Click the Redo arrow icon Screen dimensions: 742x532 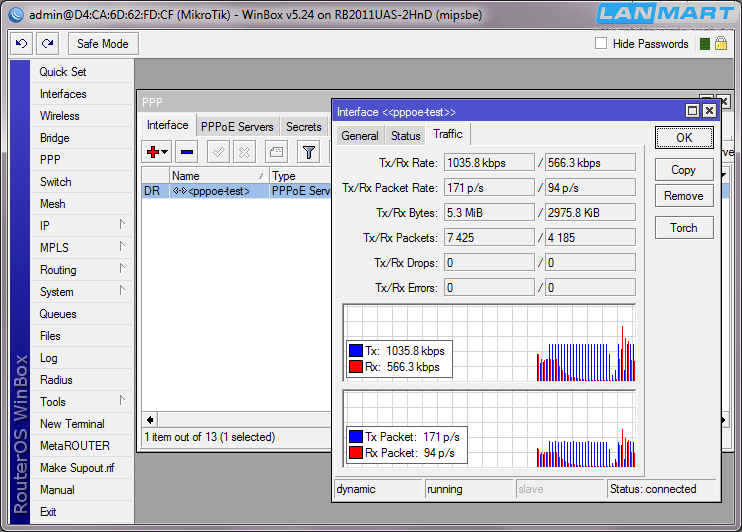point(47,44)
